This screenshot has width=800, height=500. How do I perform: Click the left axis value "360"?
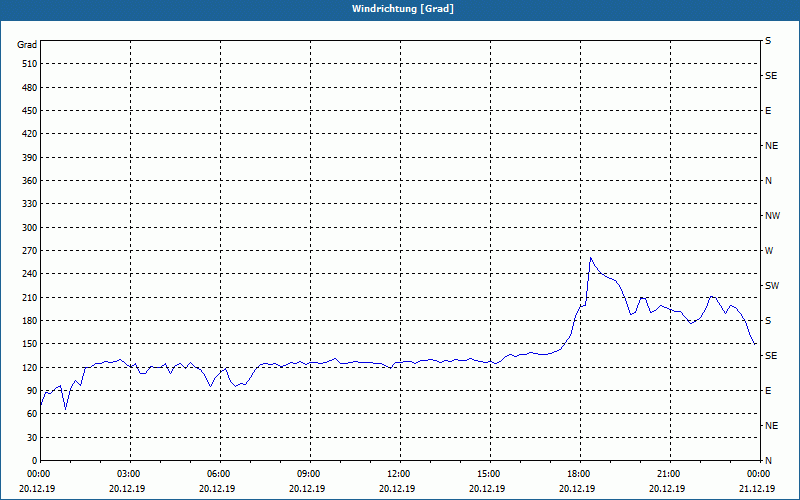click(x=30, y=181)
